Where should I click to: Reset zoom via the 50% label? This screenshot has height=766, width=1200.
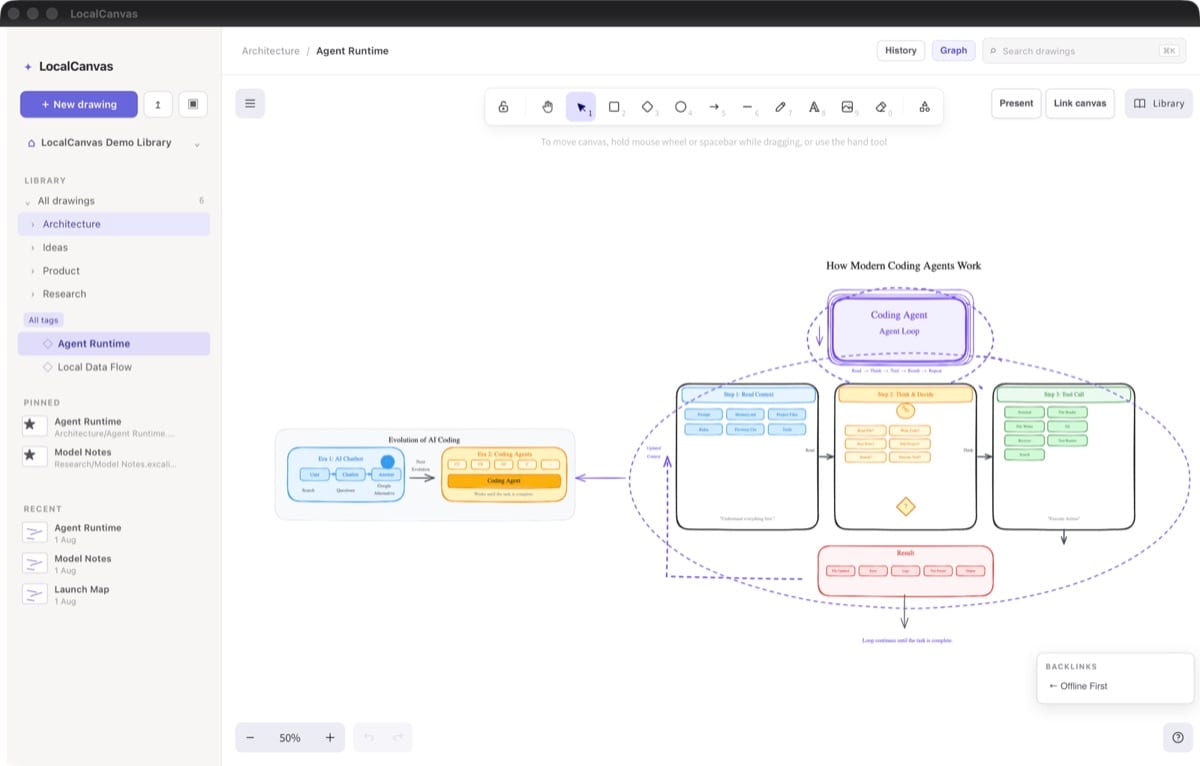click(x=290, y=738)
